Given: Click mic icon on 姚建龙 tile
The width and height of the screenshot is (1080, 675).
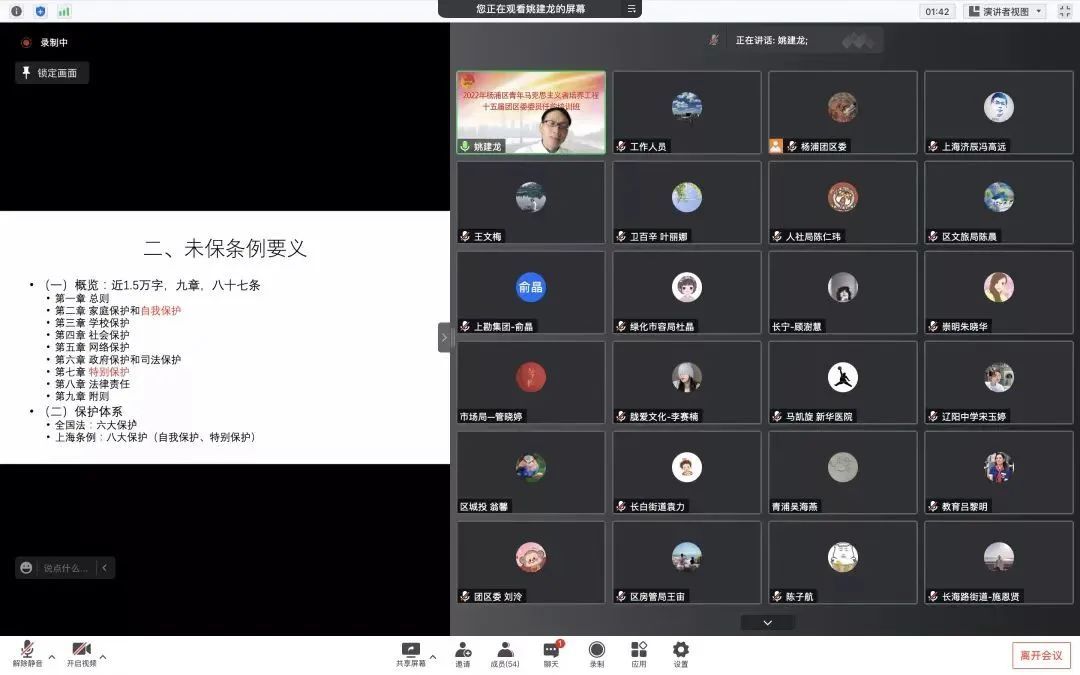Looking at the screenshot, I should tap(465, 146).
